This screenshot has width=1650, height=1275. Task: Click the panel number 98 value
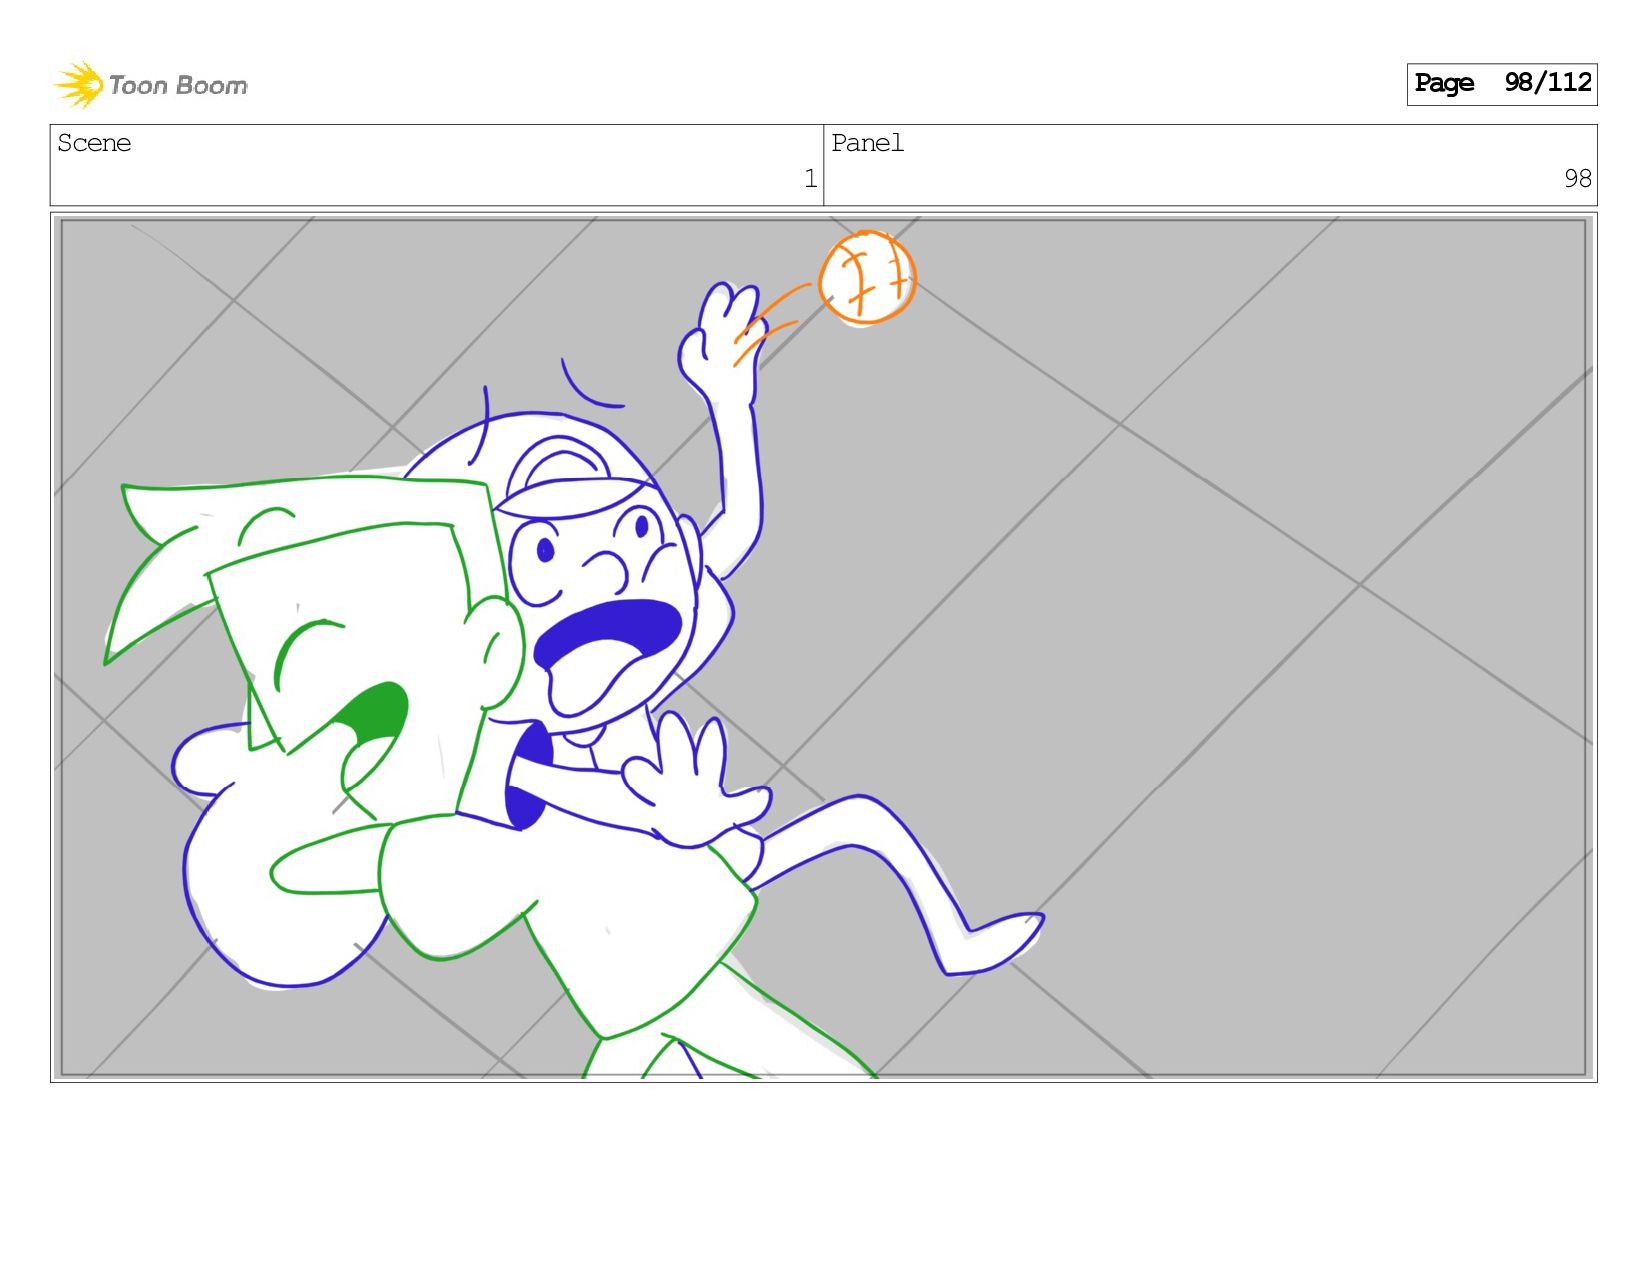(x=1577, y=179)
